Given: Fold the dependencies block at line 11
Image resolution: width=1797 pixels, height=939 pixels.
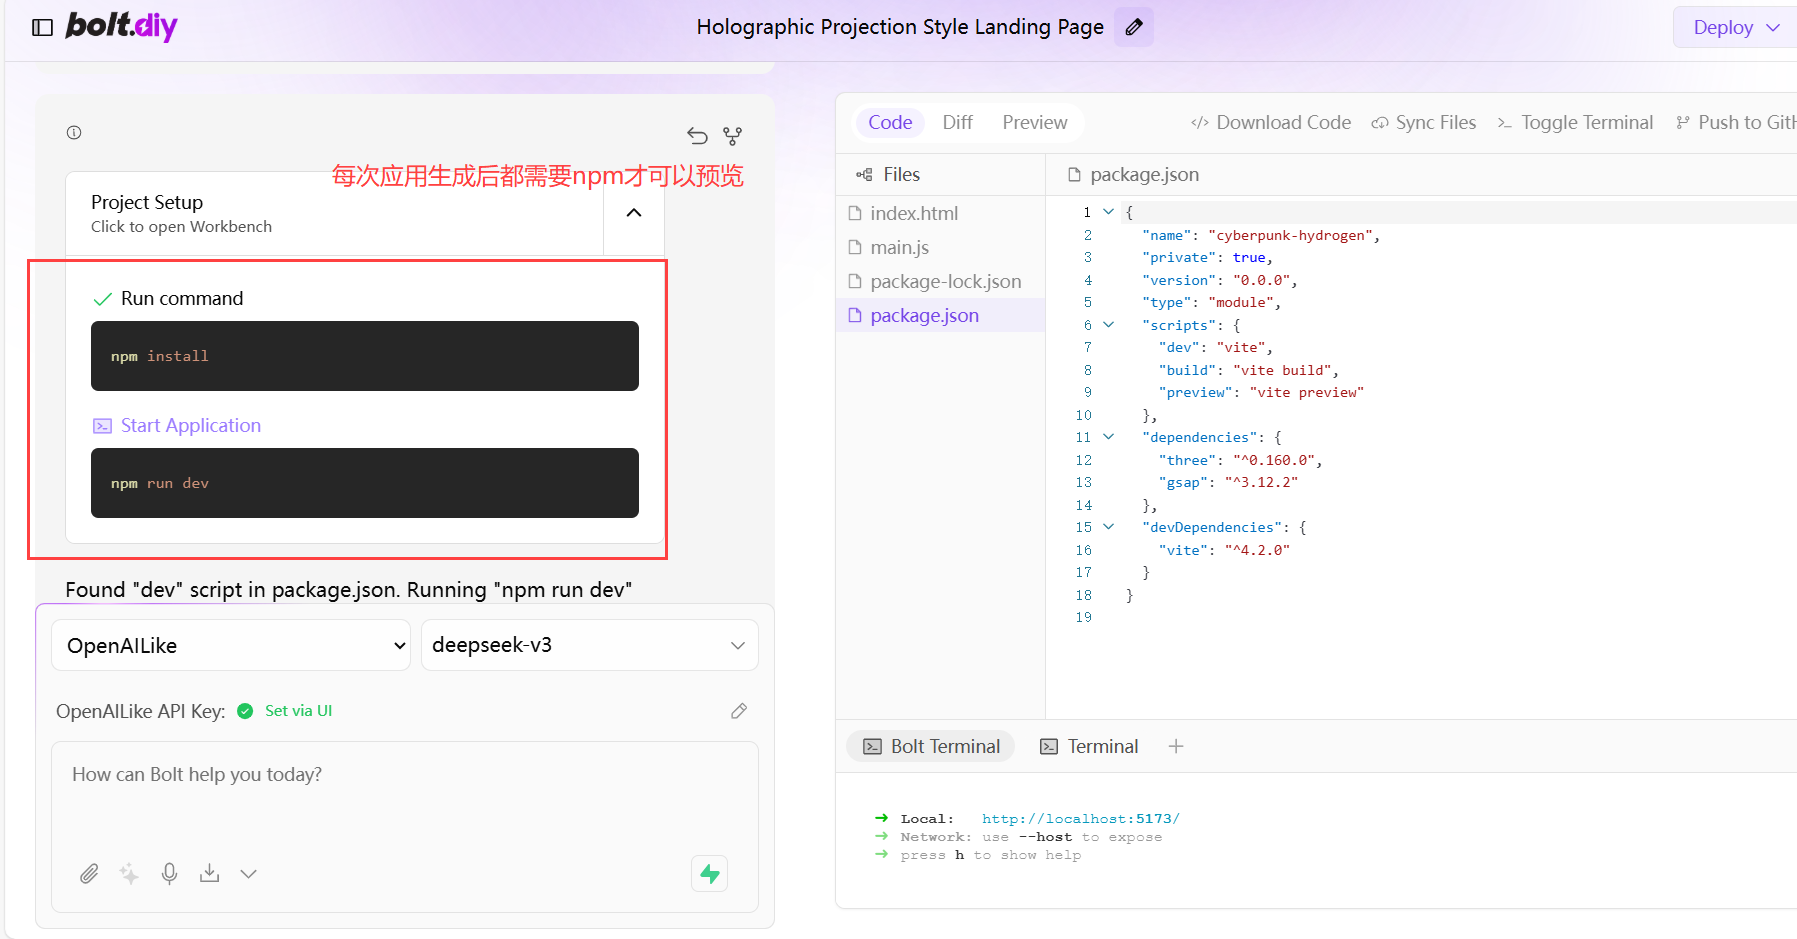Looking at the screenshot, I should 1108,437.
